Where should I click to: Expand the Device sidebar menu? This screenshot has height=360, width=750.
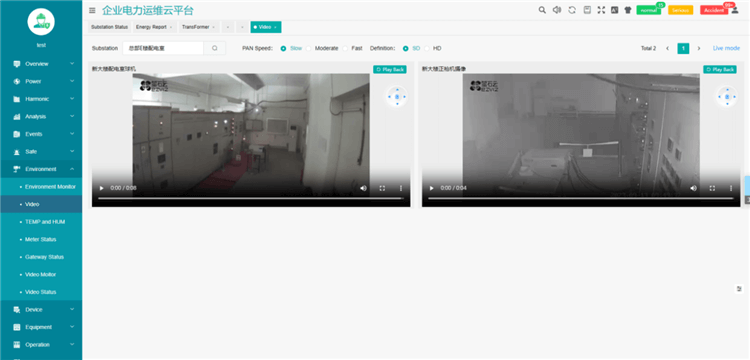[41, 309]
